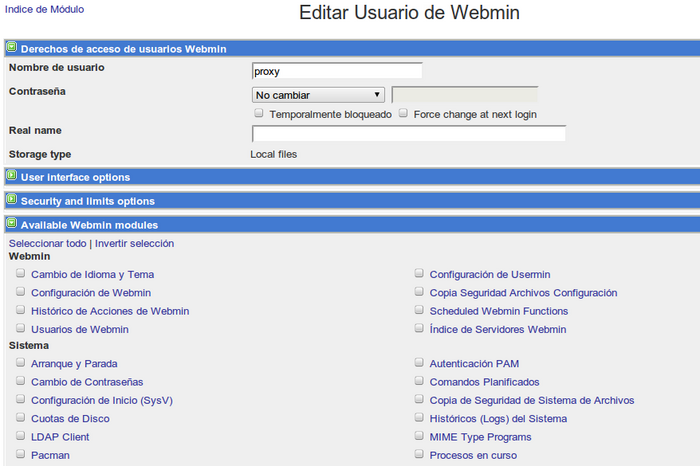Collapse the Derechos de acceso de usuarios Webmin section
Viewport: 700px width, 466px height.
[x=12, y=47]
